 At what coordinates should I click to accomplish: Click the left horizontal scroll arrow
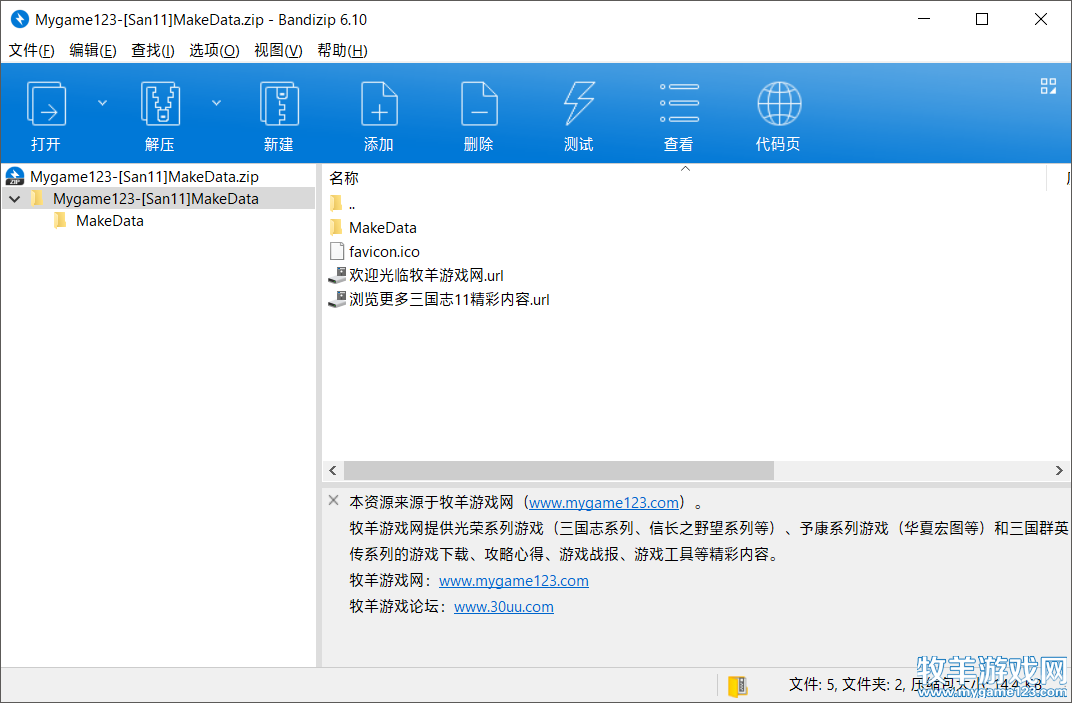[x=333, y=470]
